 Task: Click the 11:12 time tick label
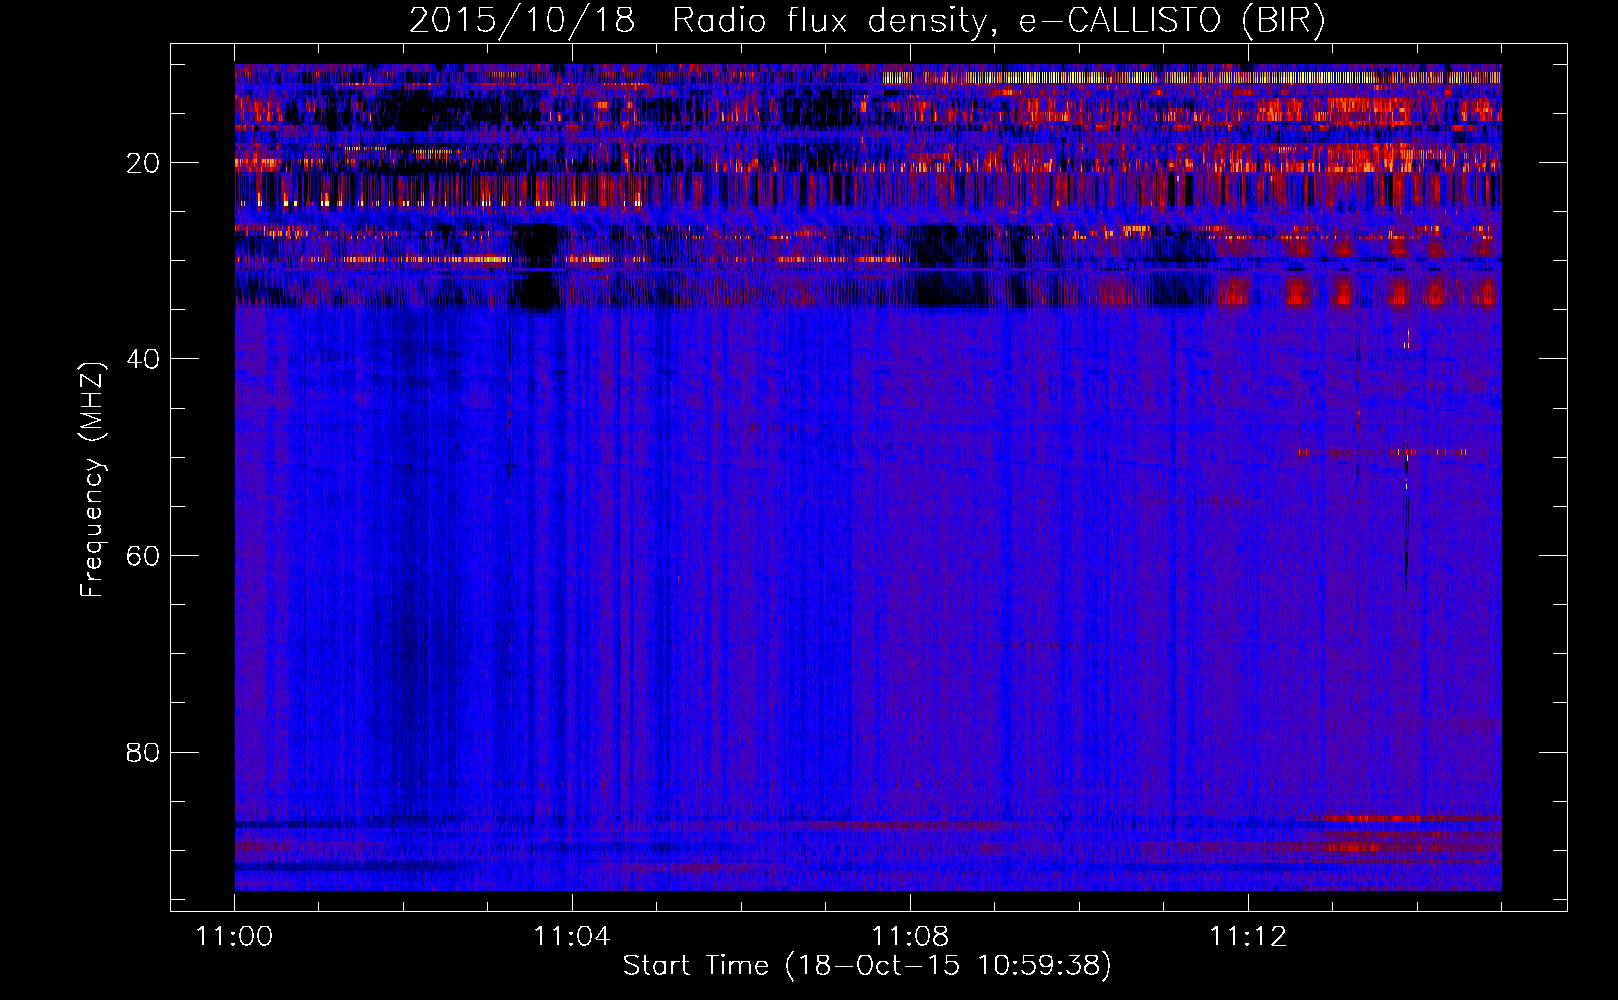tap(1248, 937)
